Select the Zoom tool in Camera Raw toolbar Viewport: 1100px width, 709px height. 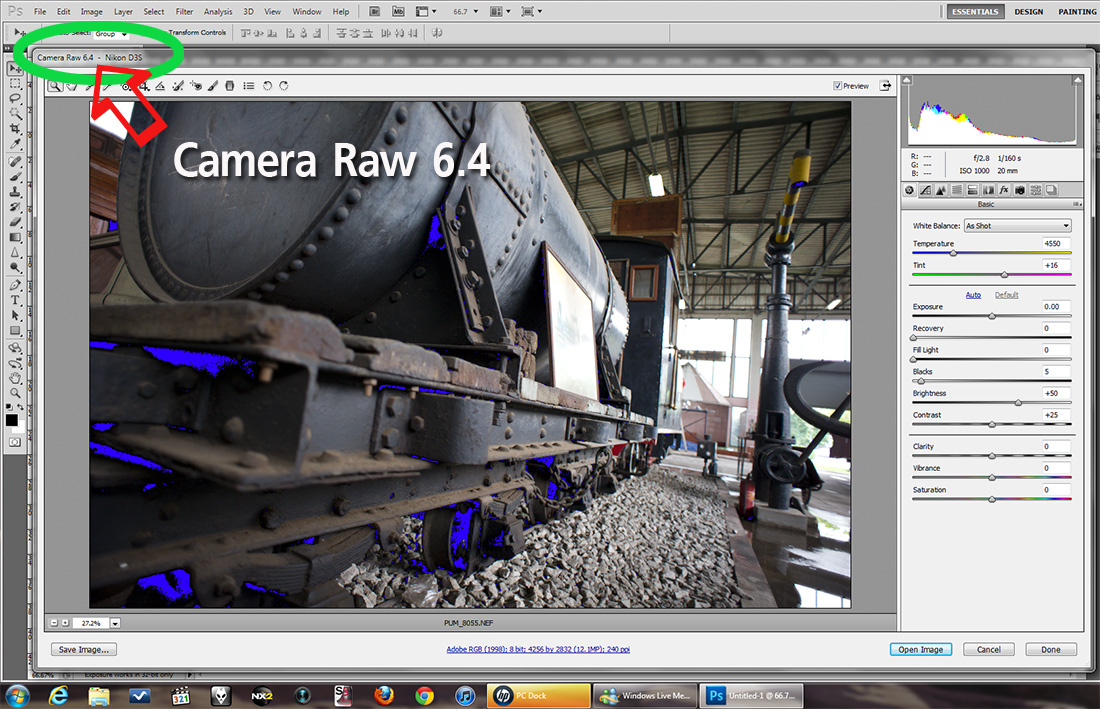tap(55, 86)
